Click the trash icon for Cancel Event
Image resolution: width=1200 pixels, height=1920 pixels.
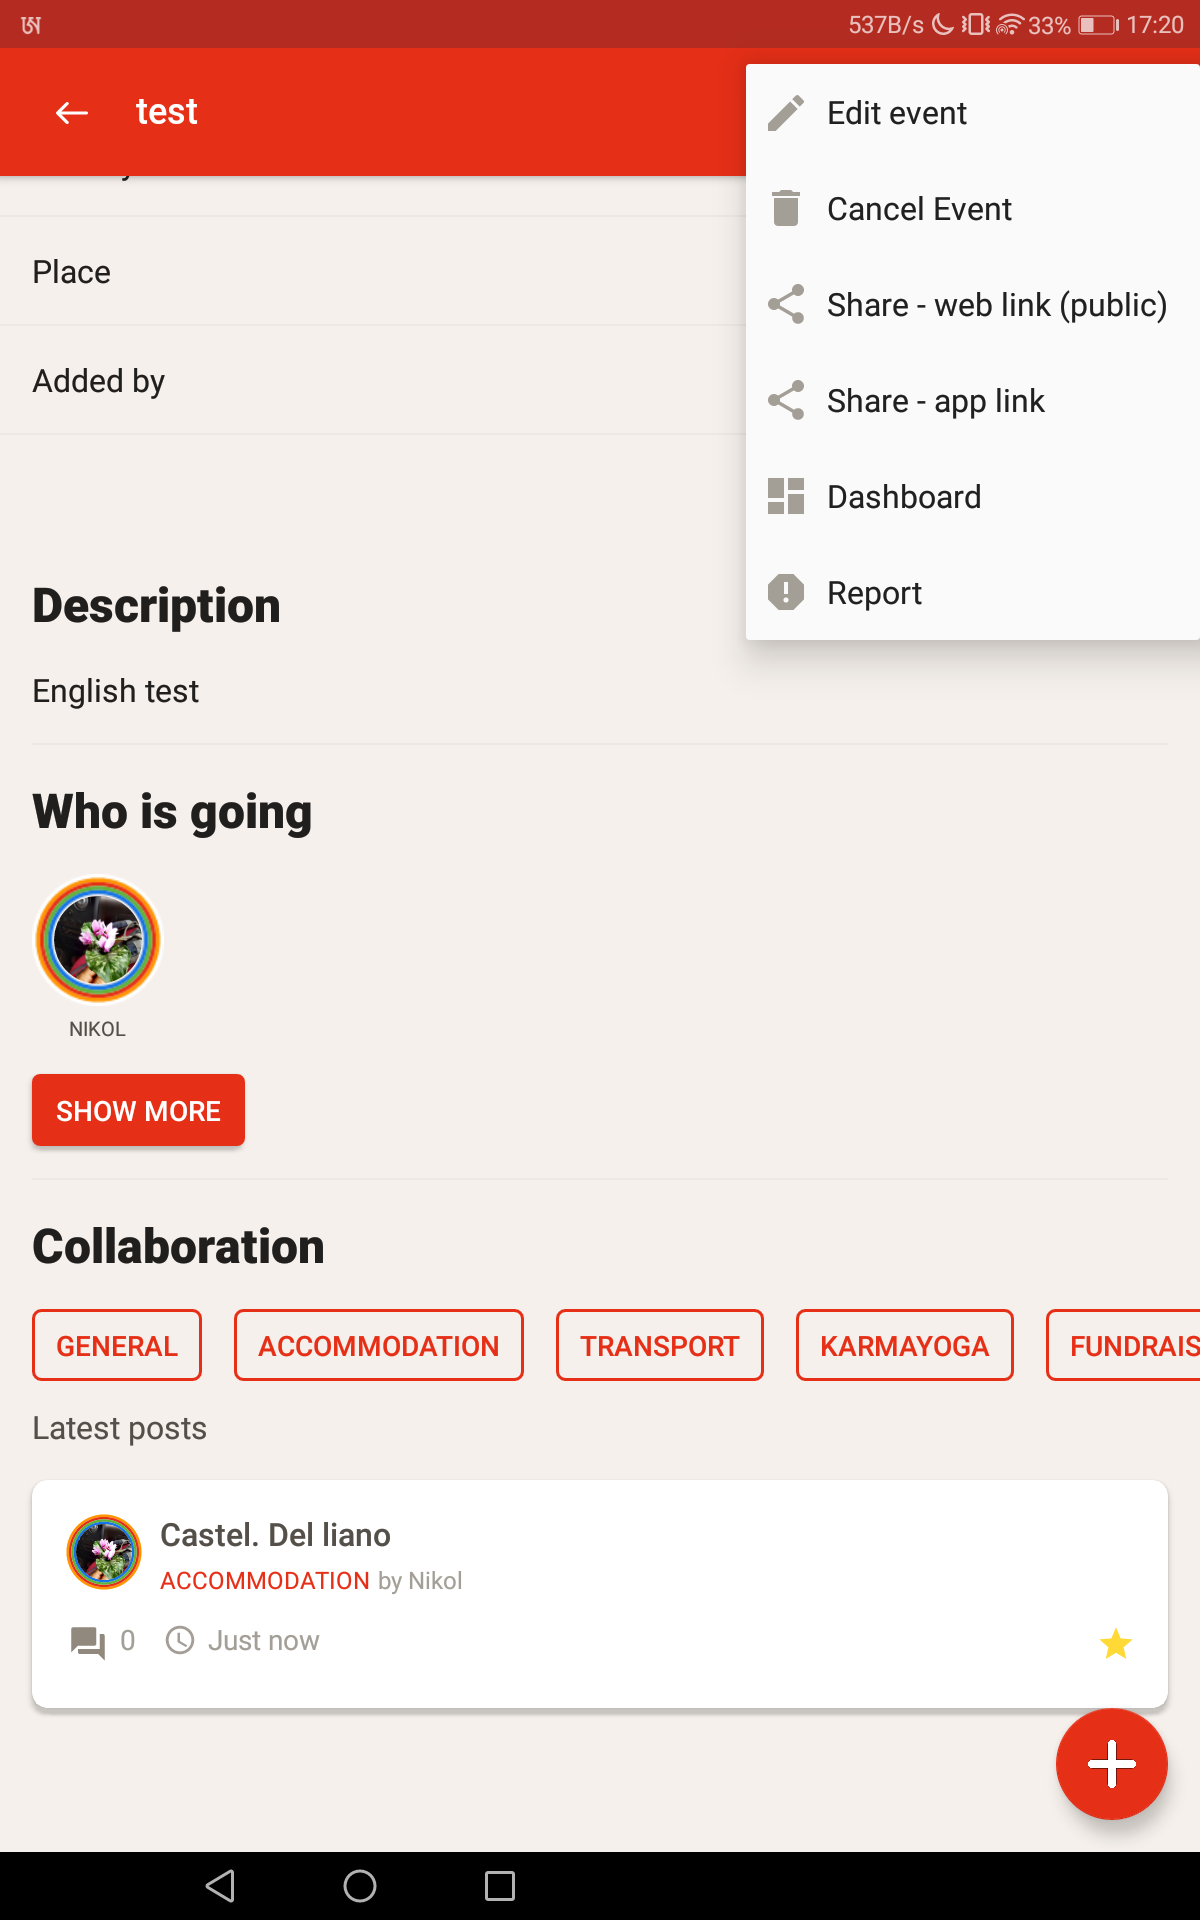[786, 208]
